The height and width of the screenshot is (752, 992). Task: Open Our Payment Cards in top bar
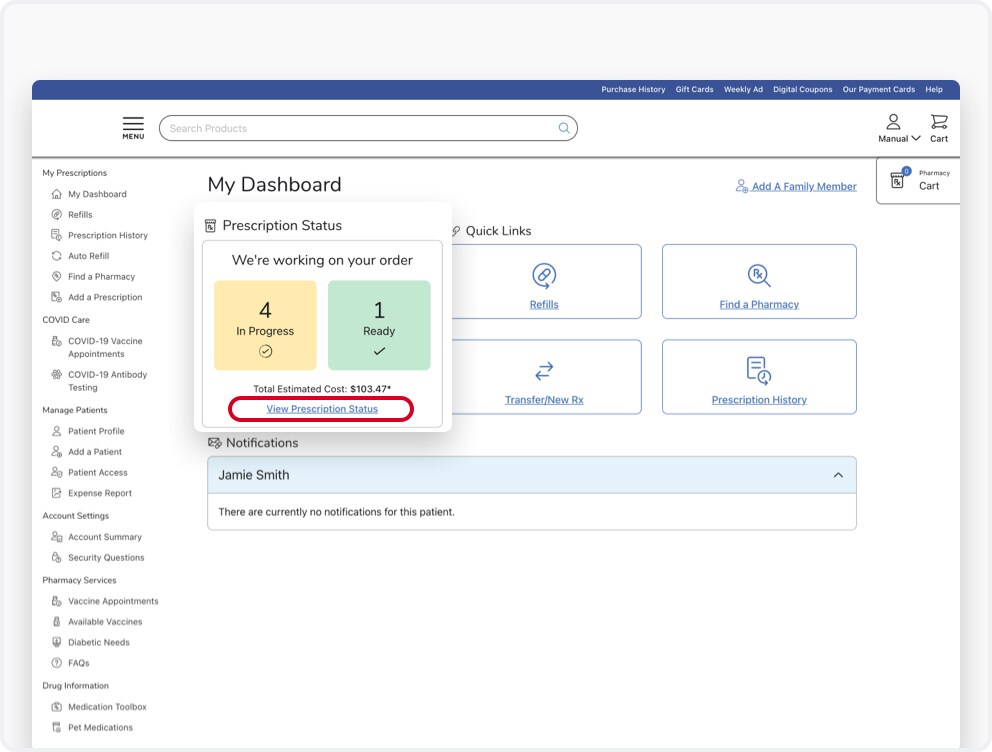[x=878, y=90]
